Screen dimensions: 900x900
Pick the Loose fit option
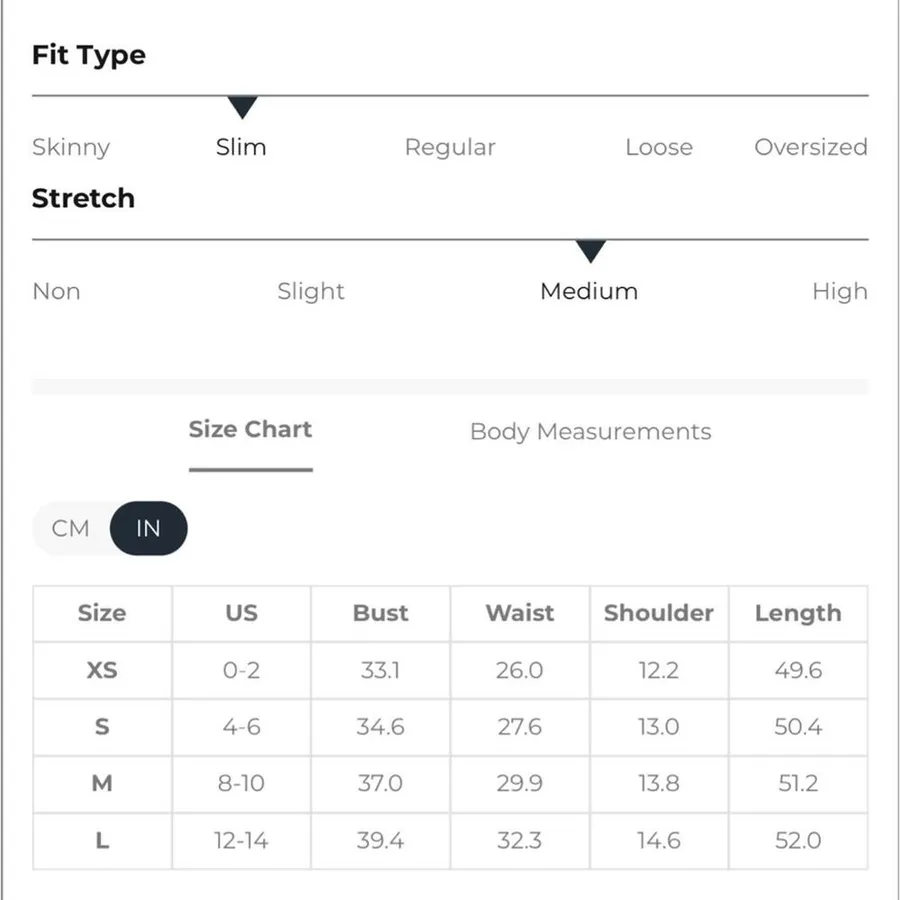click(x=659, y=148)
